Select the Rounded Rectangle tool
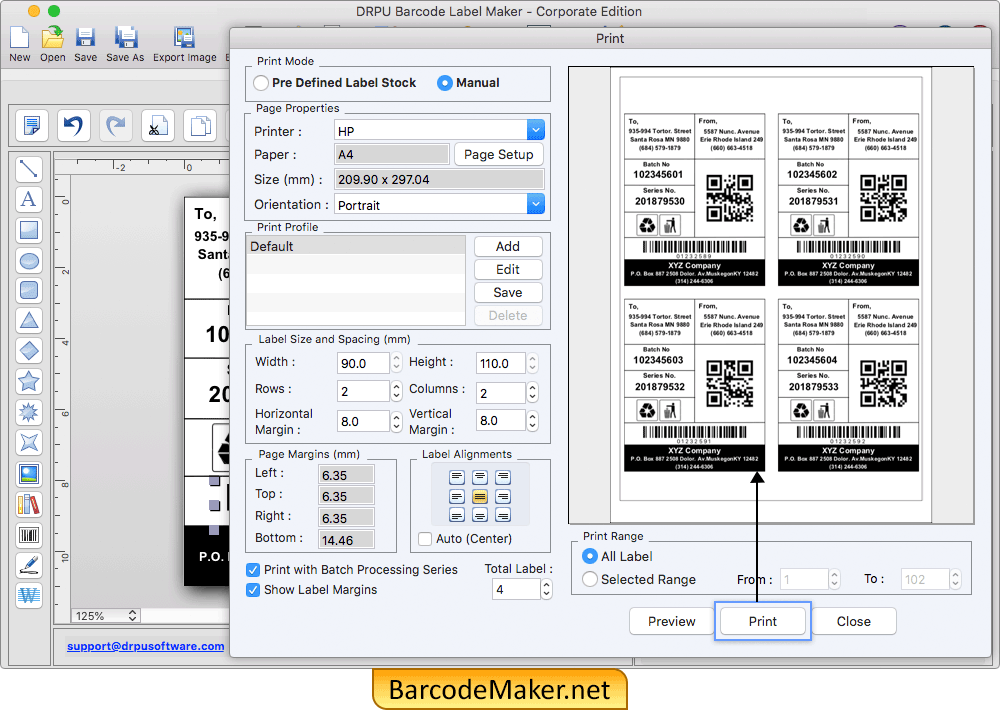This screenshot has height=710, width=1000. coord(29,290)
